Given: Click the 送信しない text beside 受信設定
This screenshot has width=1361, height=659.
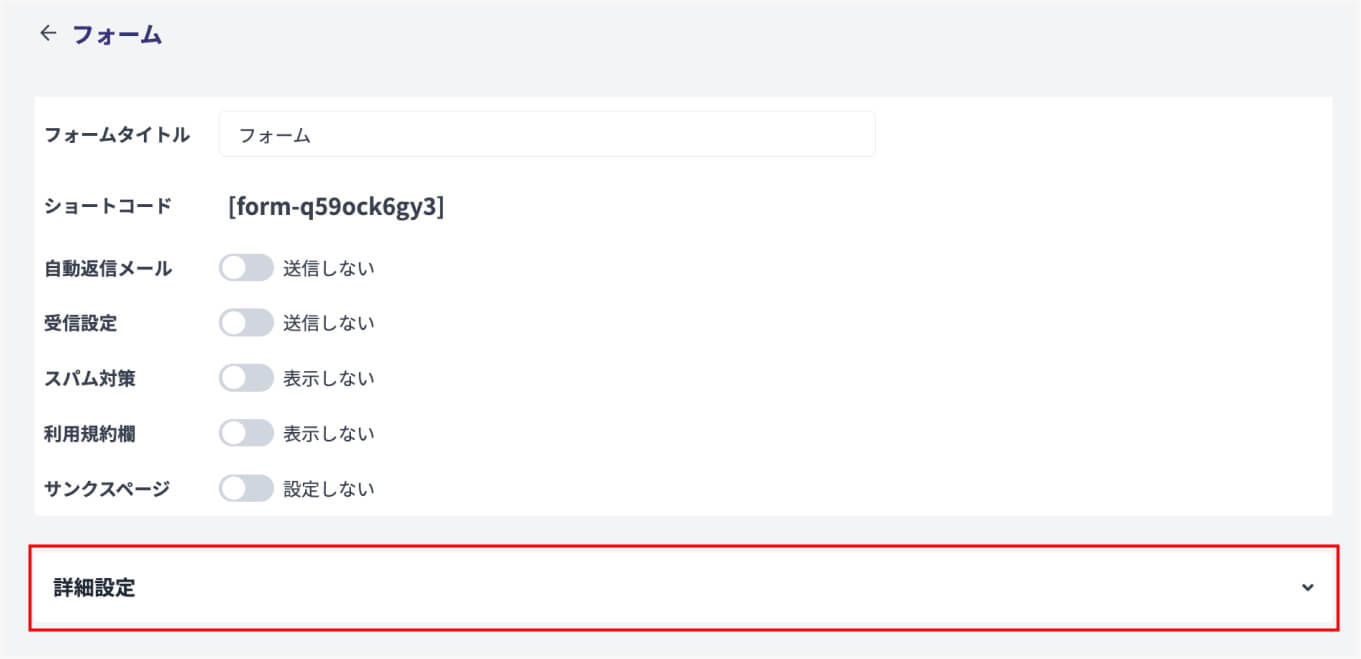Looking at the screenshot, I should (328, 323).
